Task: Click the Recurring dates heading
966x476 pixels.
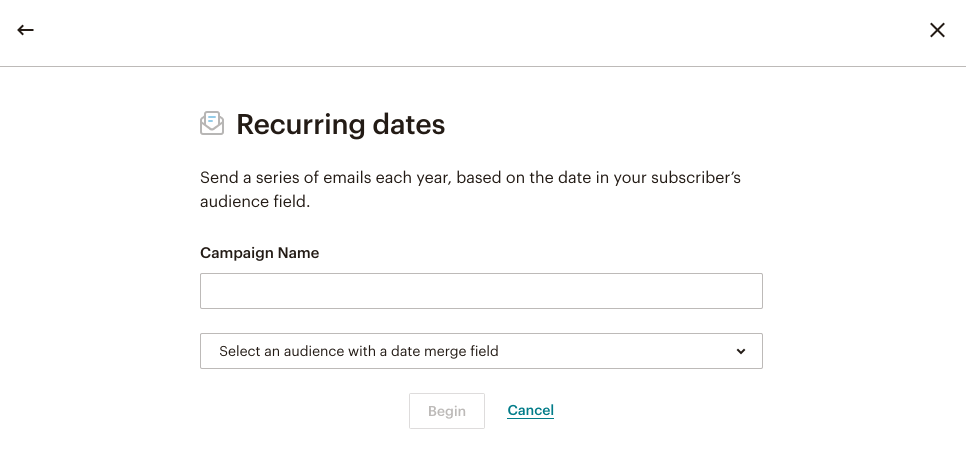Action: (341, 124)
